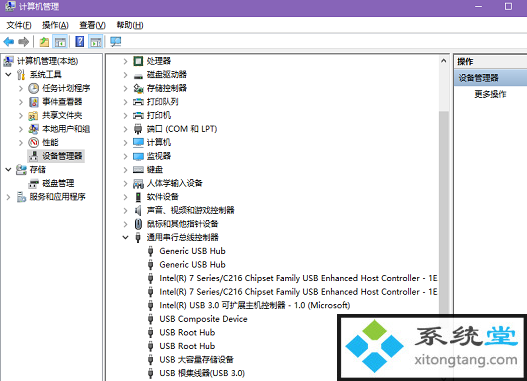Image resolution: width=527 pixels, height=381 pixels.
Task: Toggle the show/hide console tree toolbar icon
Action: pos(60,42)
